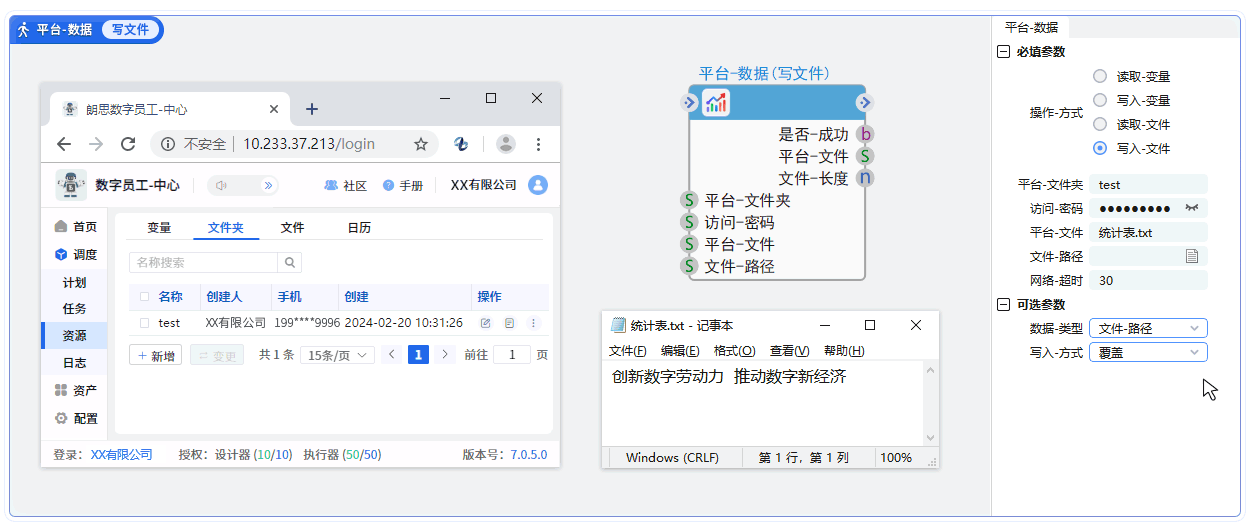1256x529 pixels.
Task: Open the 格式(O) menu in Notepad
Action: pyautogui.click(x=734, y=351)
